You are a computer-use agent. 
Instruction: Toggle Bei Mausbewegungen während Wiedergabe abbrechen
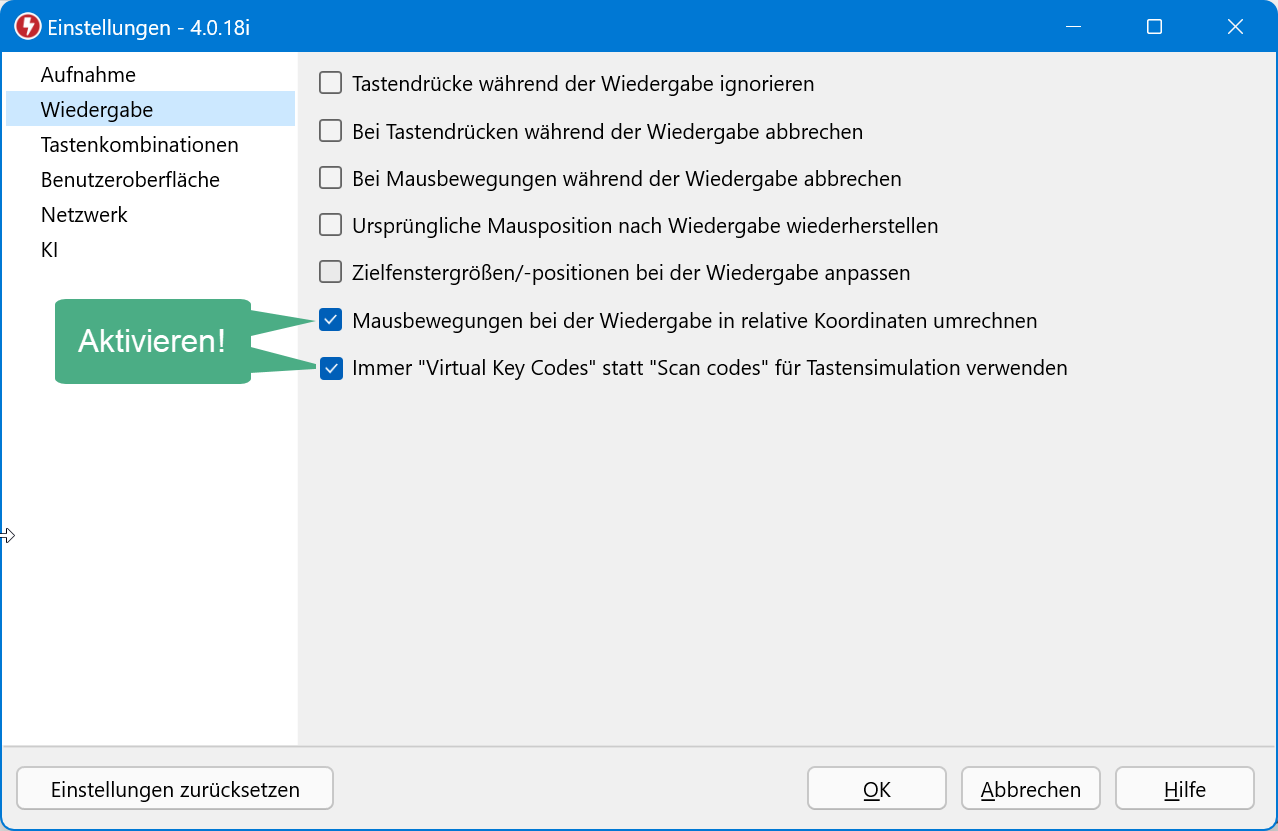click(330, 178)
